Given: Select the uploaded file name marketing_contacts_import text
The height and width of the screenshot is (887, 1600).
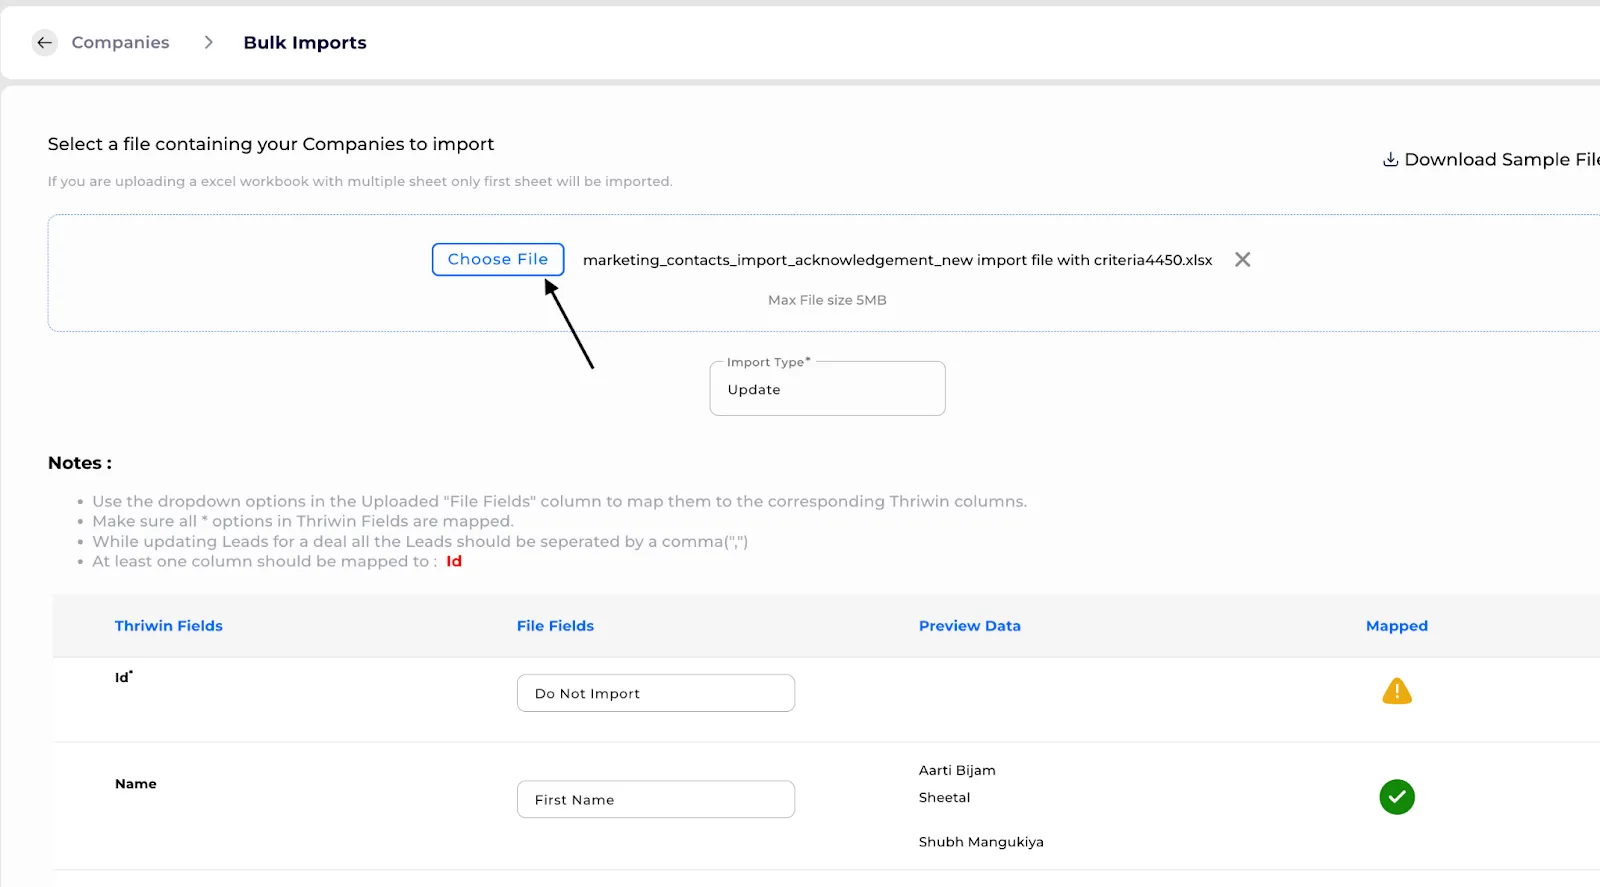Looking at the screenshot, I should 897,260.
